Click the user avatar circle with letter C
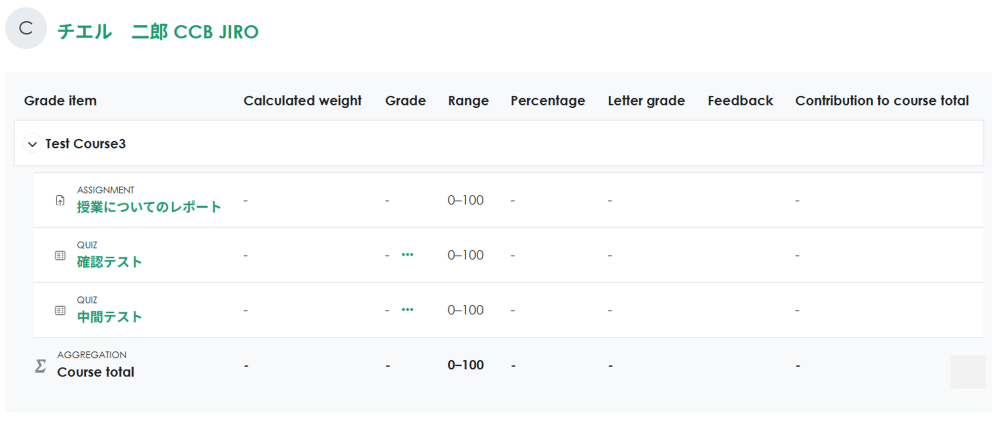1000x427 pixels. [26, 29]
